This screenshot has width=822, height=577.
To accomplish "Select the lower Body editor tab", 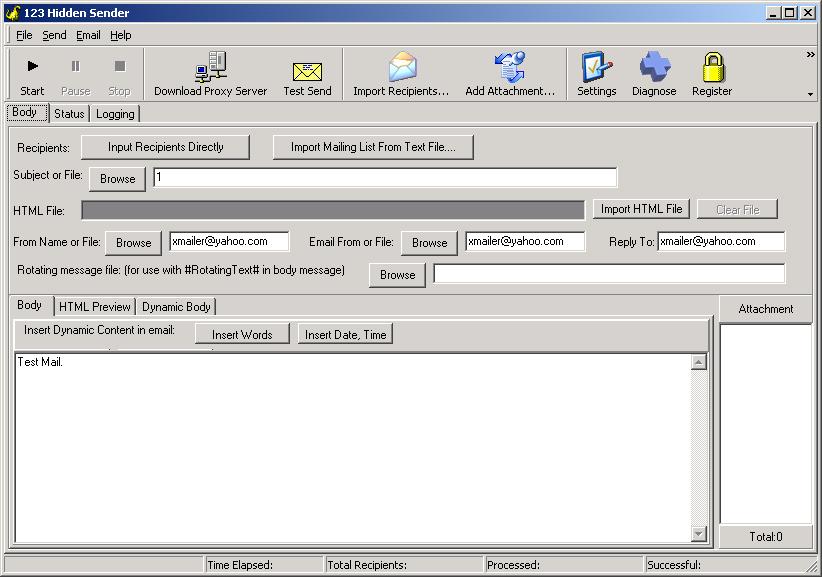I will click(29, 305).
